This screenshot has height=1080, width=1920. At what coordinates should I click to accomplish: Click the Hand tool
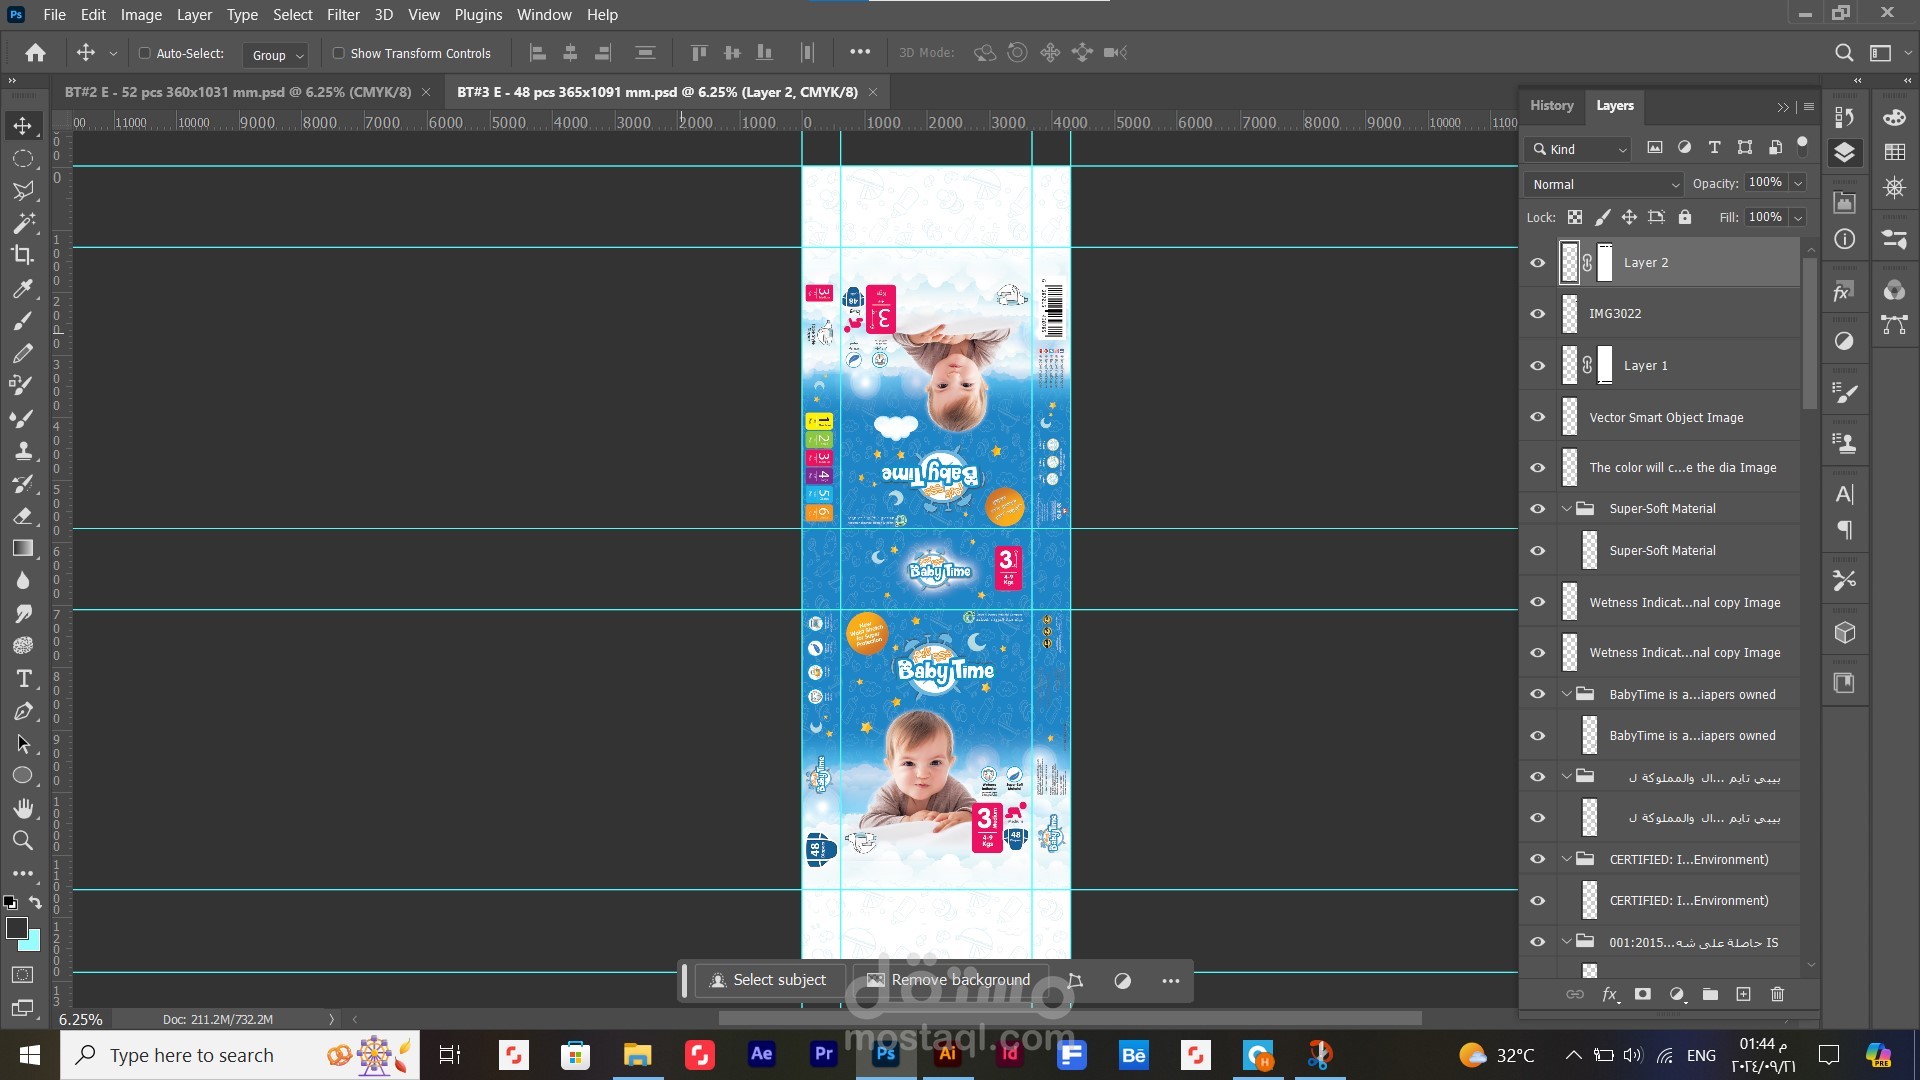click(22, 808)
